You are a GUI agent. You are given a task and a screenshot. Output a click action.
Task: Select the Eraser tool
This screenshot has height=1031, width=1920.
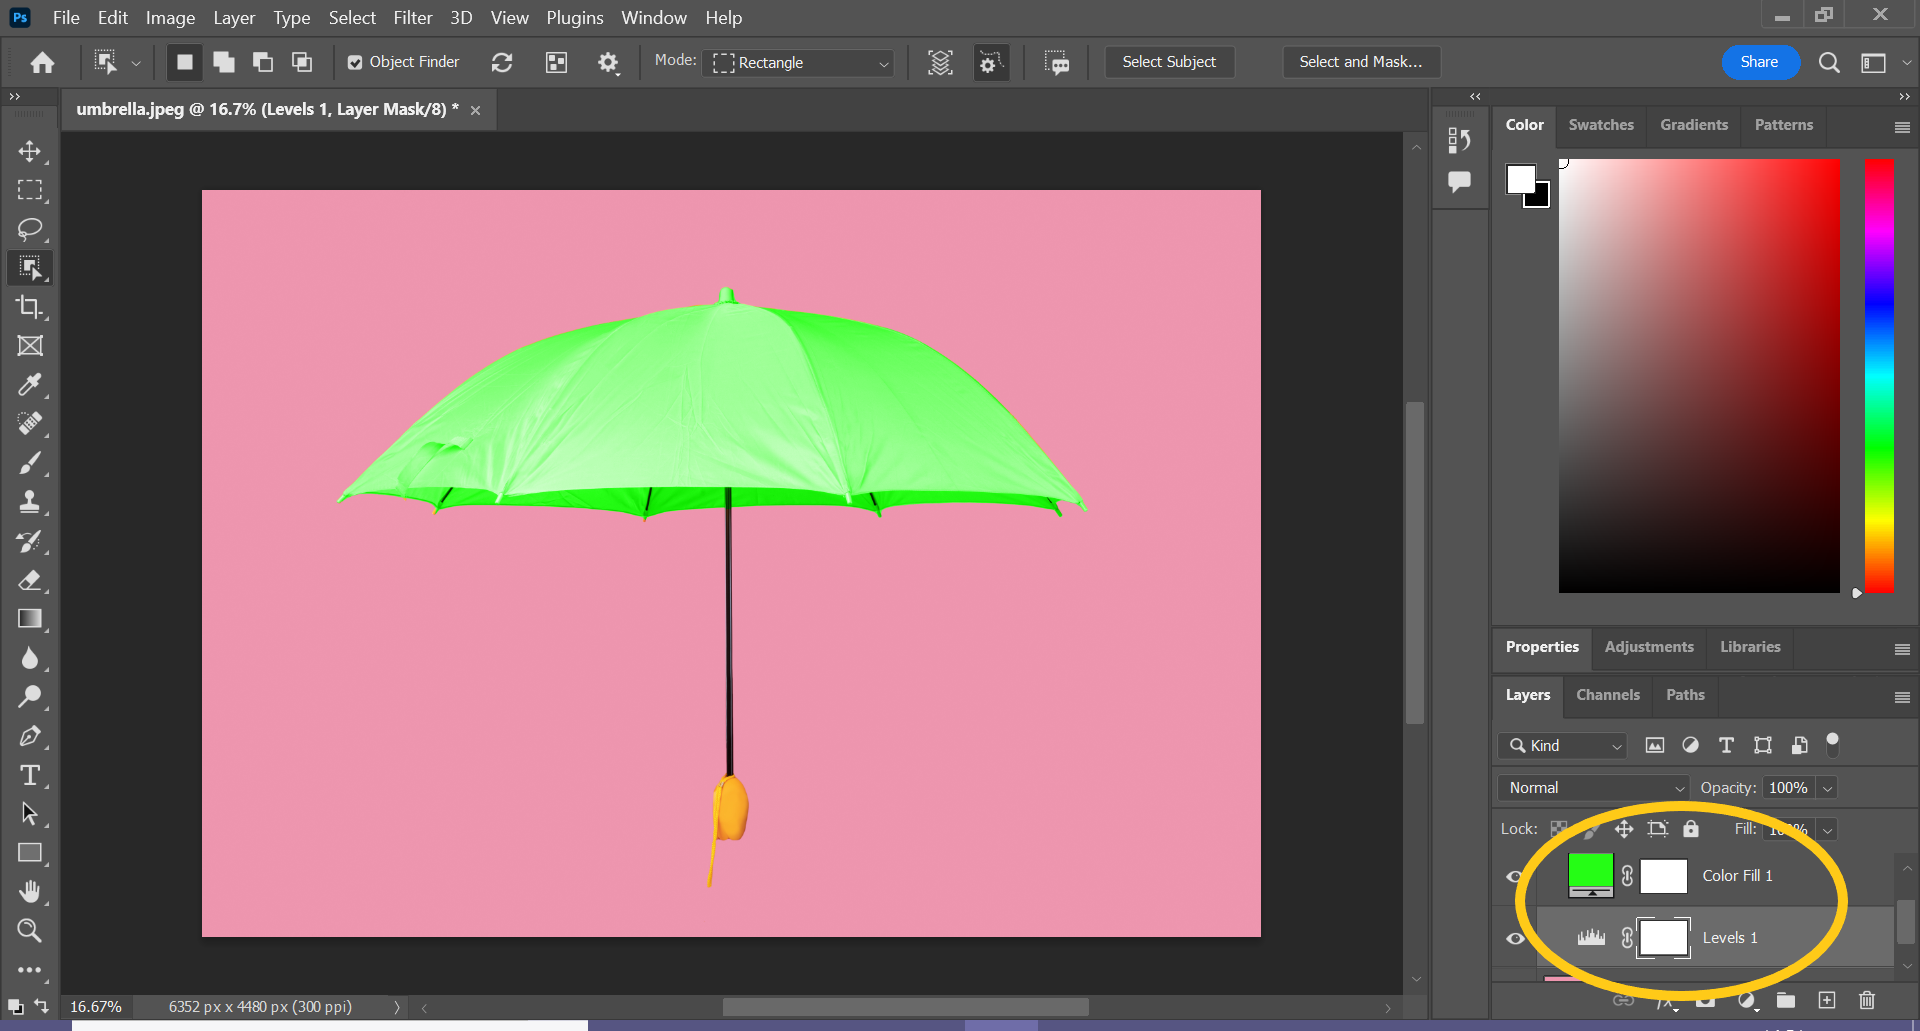[x=30, y=580]
